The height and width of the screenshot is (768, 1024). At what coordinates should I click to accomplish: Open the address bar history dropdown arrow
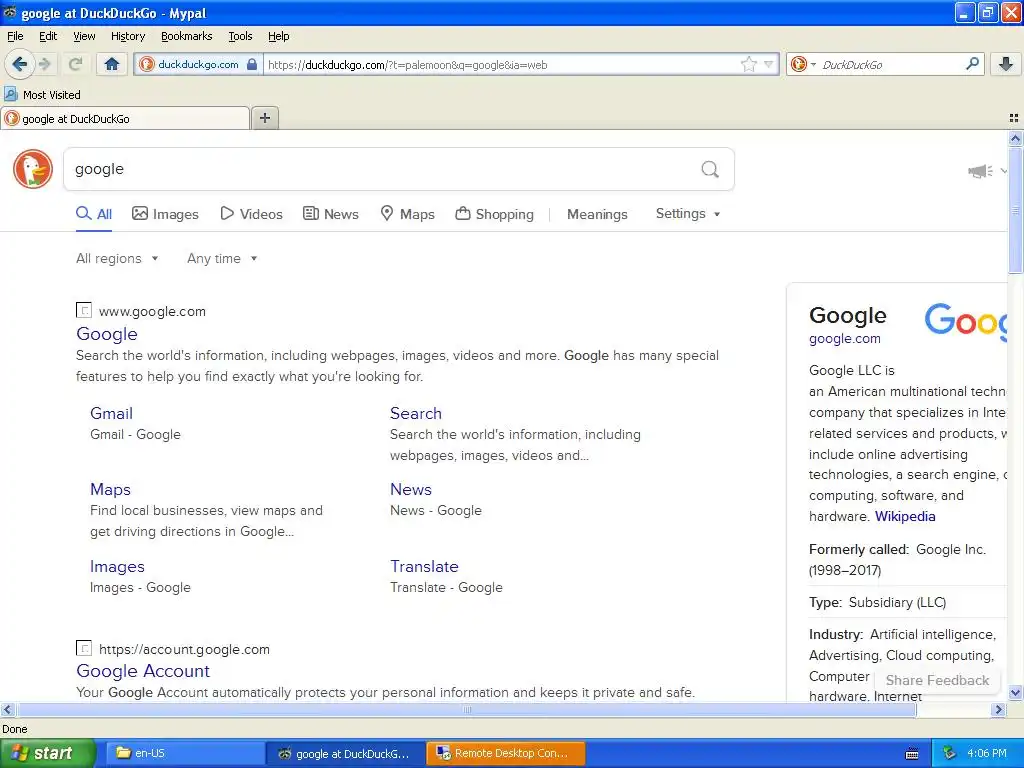point(769,64)
